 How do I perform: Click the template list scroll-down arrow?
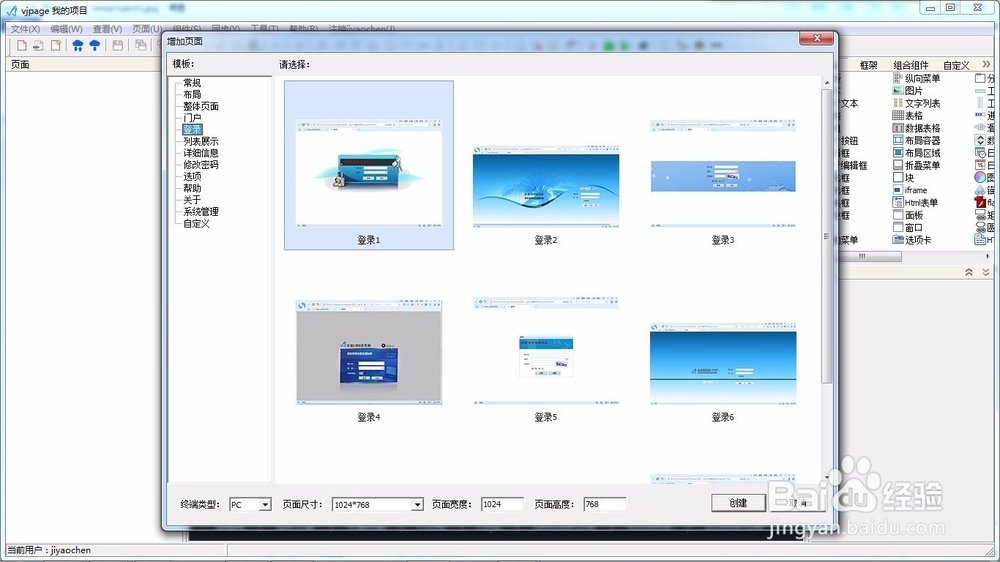click(827, 477)
